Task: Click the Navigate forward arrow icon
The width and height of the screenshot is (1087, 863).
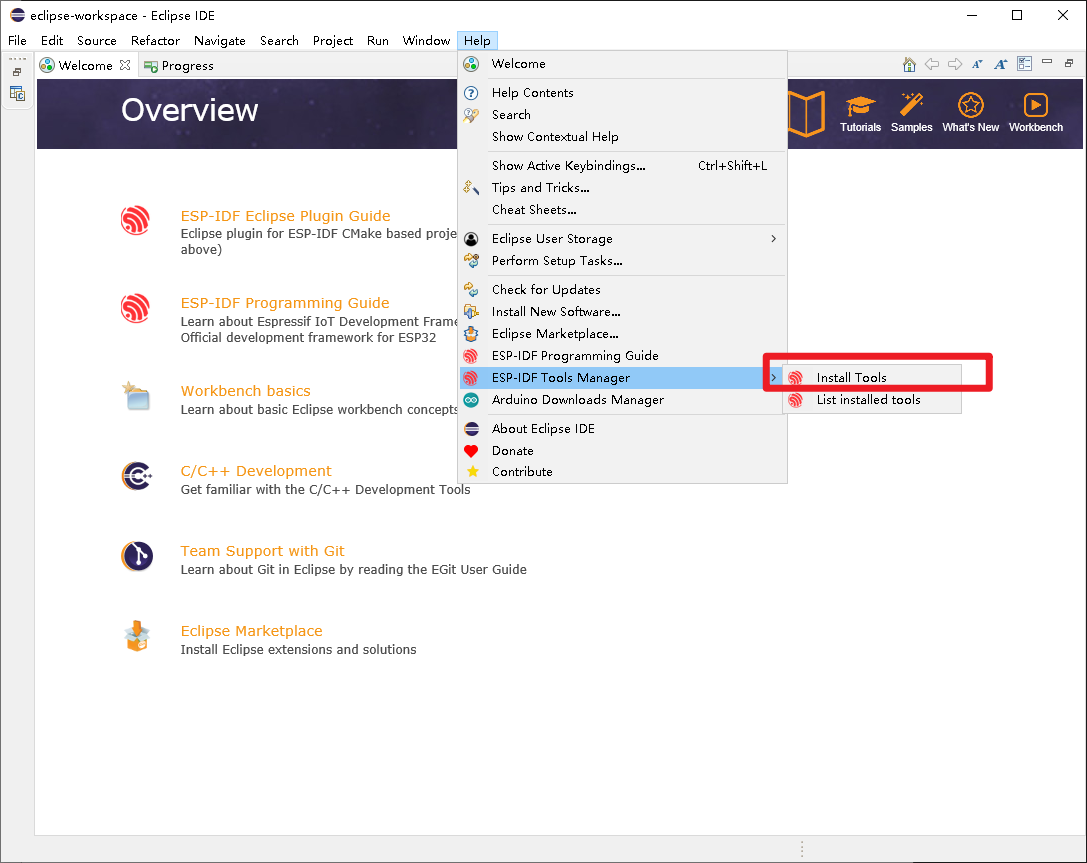Action: (954, 64)
